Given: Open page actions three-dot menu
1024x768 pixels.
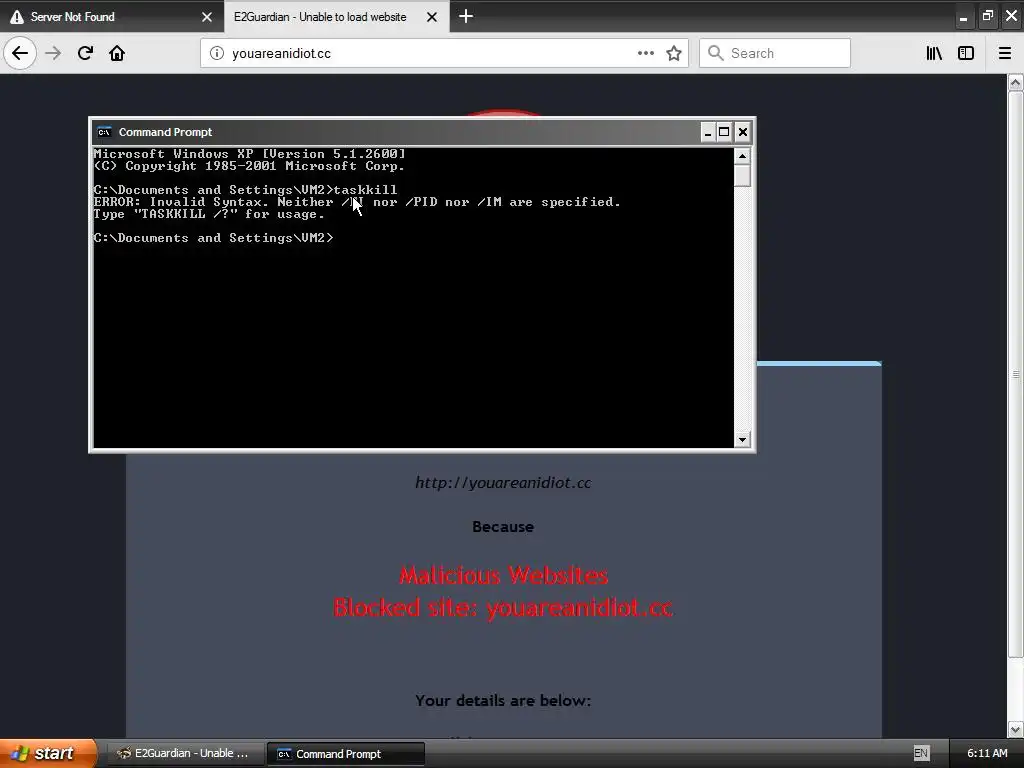Looking at the screenshot, I should click(645, 53).
